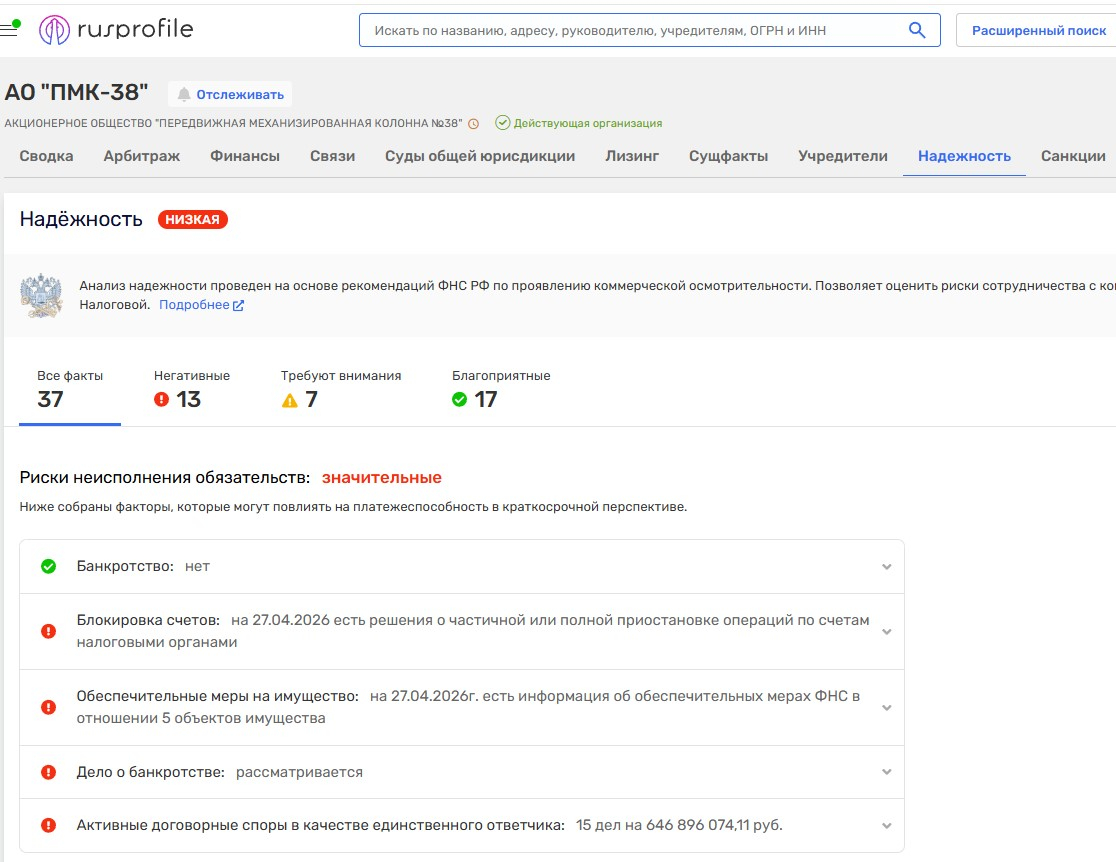The image size is (1116, 862).
Task: Open the Финансы tab
Action: (245, 156)
